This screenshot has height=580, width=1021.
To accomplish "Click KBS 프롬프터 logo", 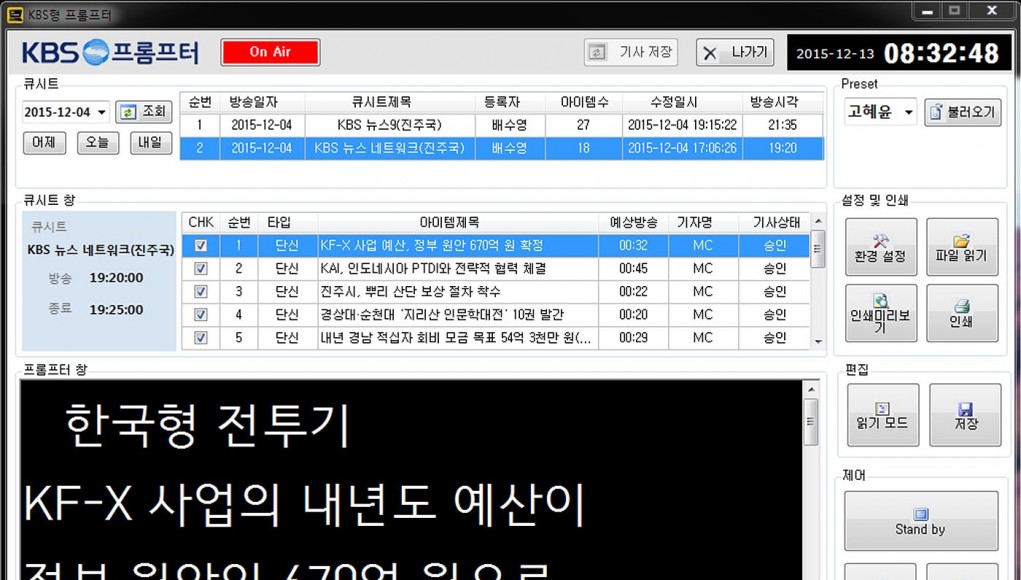I will click(110, 52).
